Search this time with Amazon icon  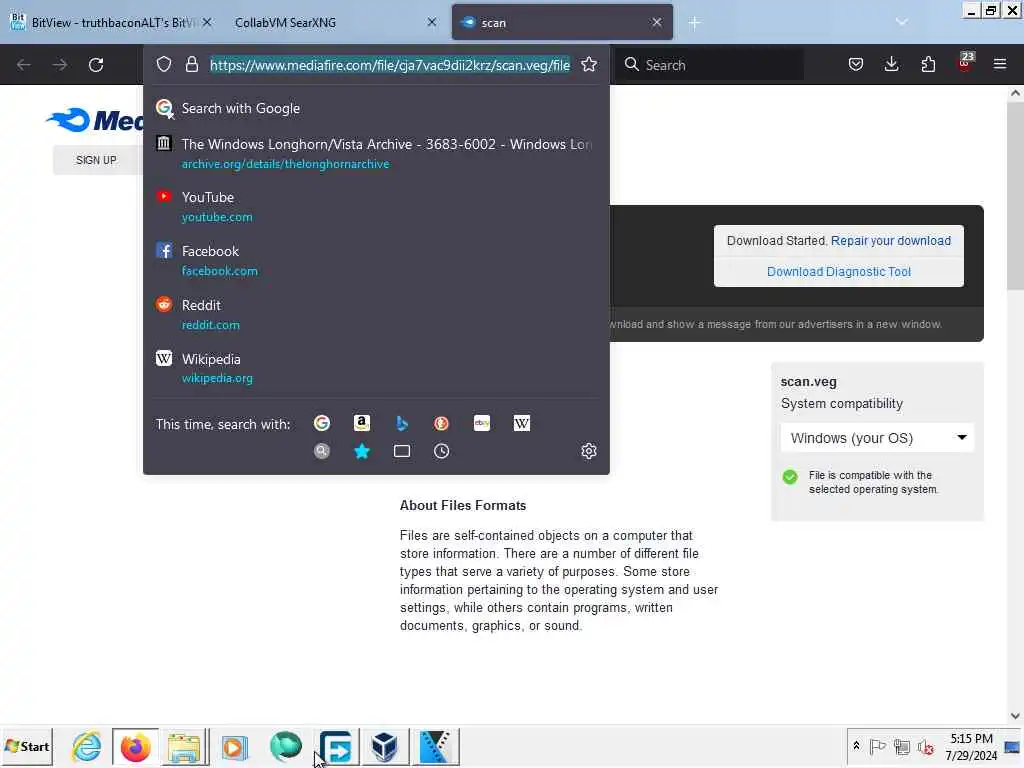[x=362, y=423]
